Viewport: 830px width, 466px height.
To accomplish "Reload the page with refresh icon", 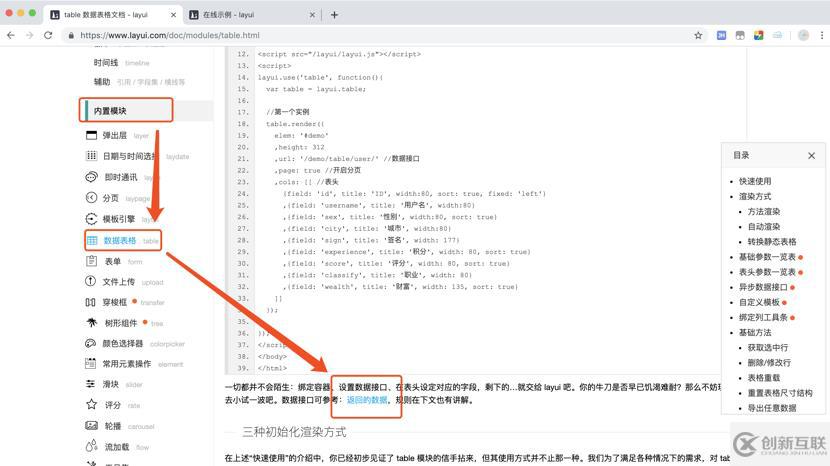I will pos(48,35).
